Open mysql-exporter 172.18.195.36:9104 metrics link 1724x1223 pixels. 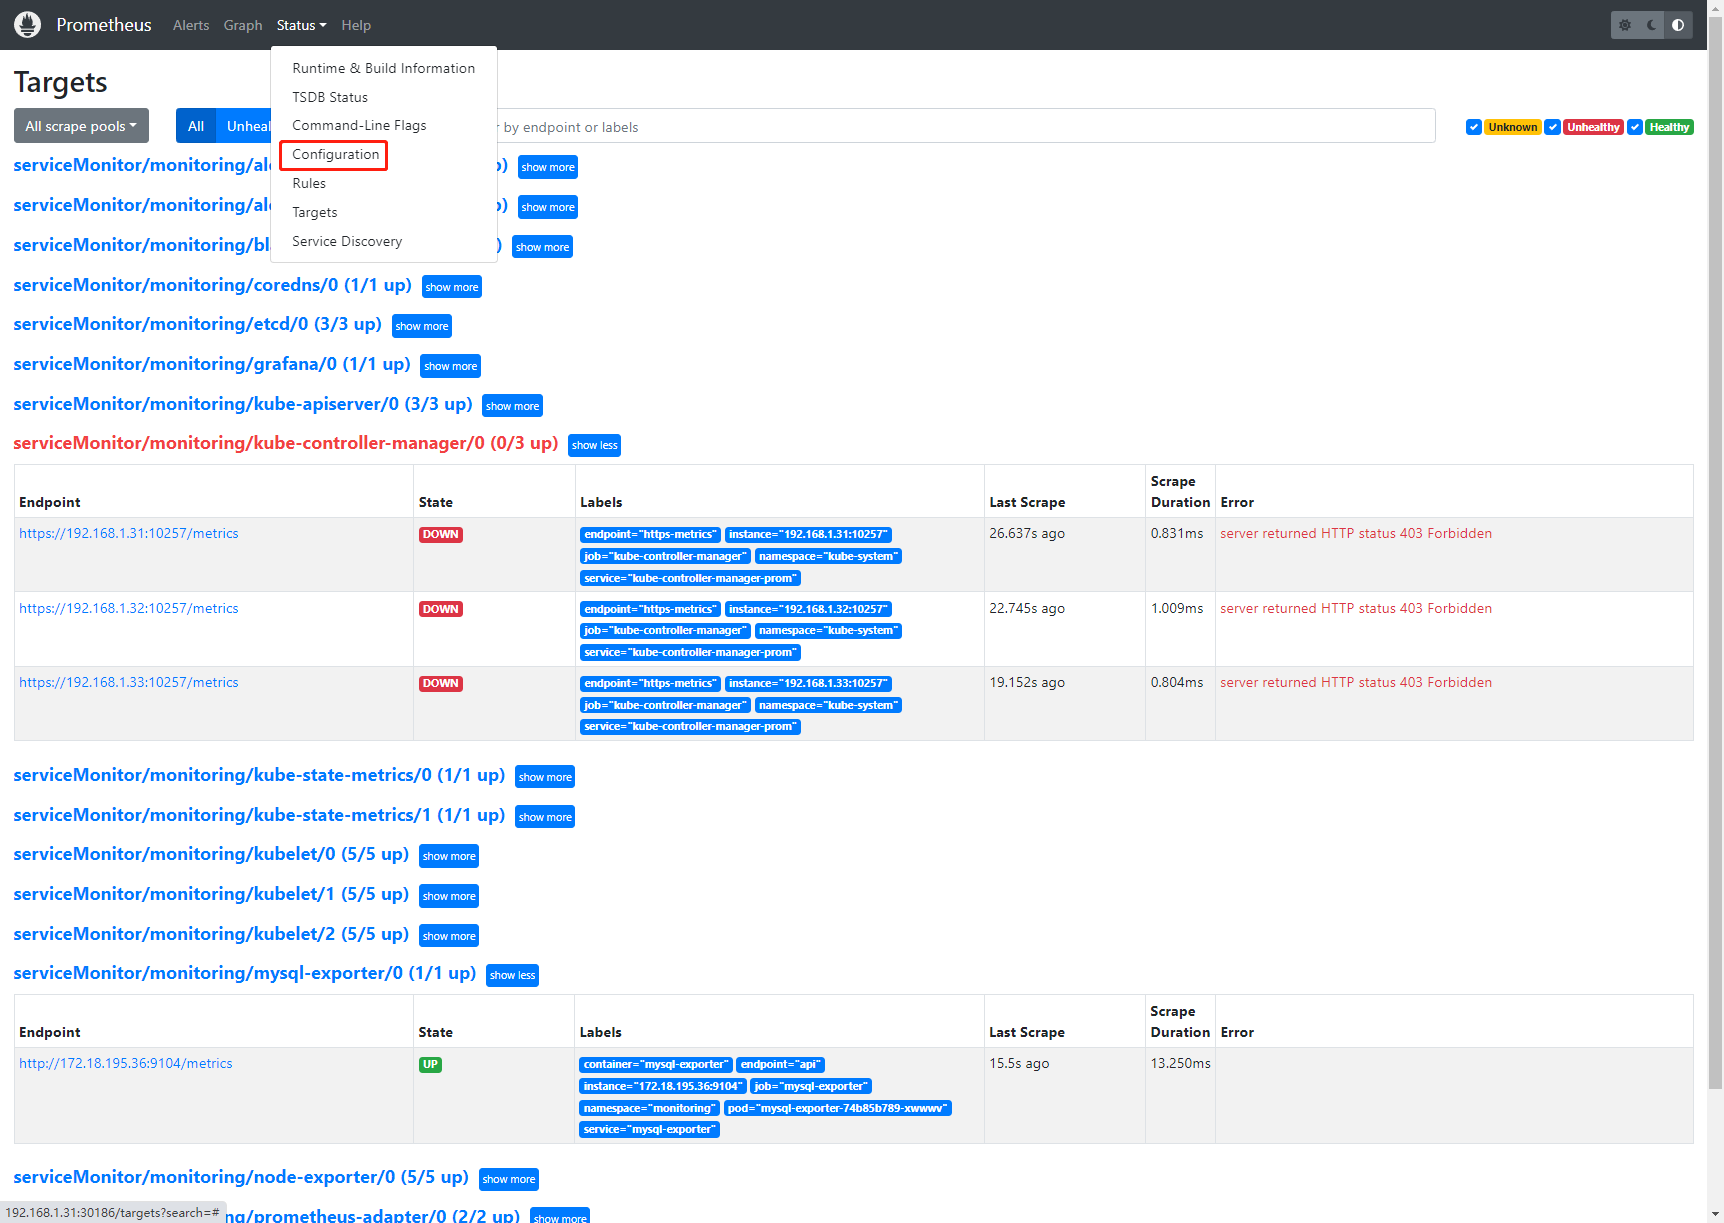pyautogui.click(x=126, y=1063)
